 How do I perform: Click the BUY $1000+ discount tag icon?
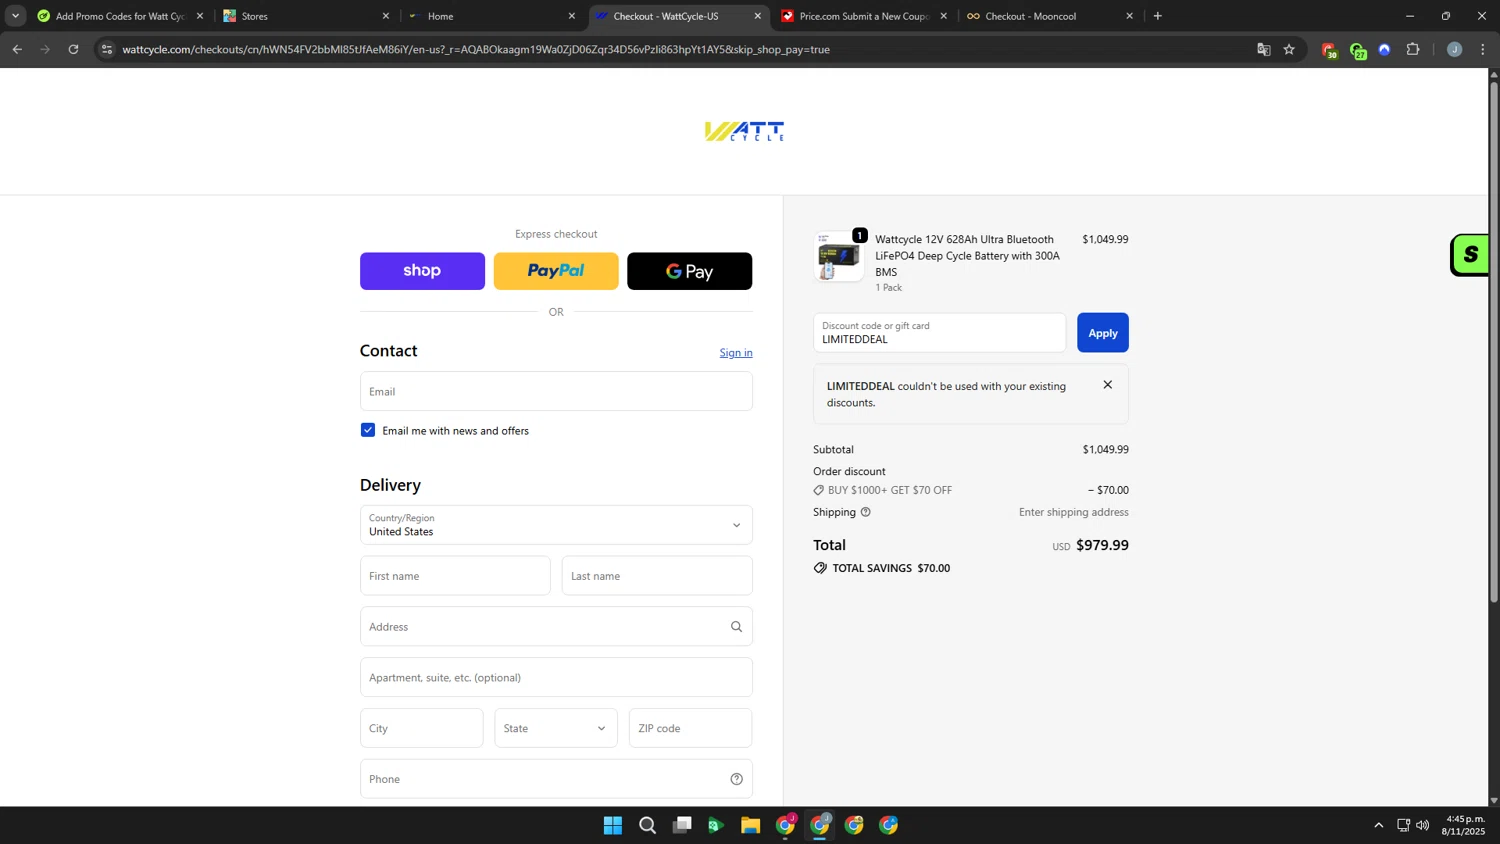pos(819,490)
